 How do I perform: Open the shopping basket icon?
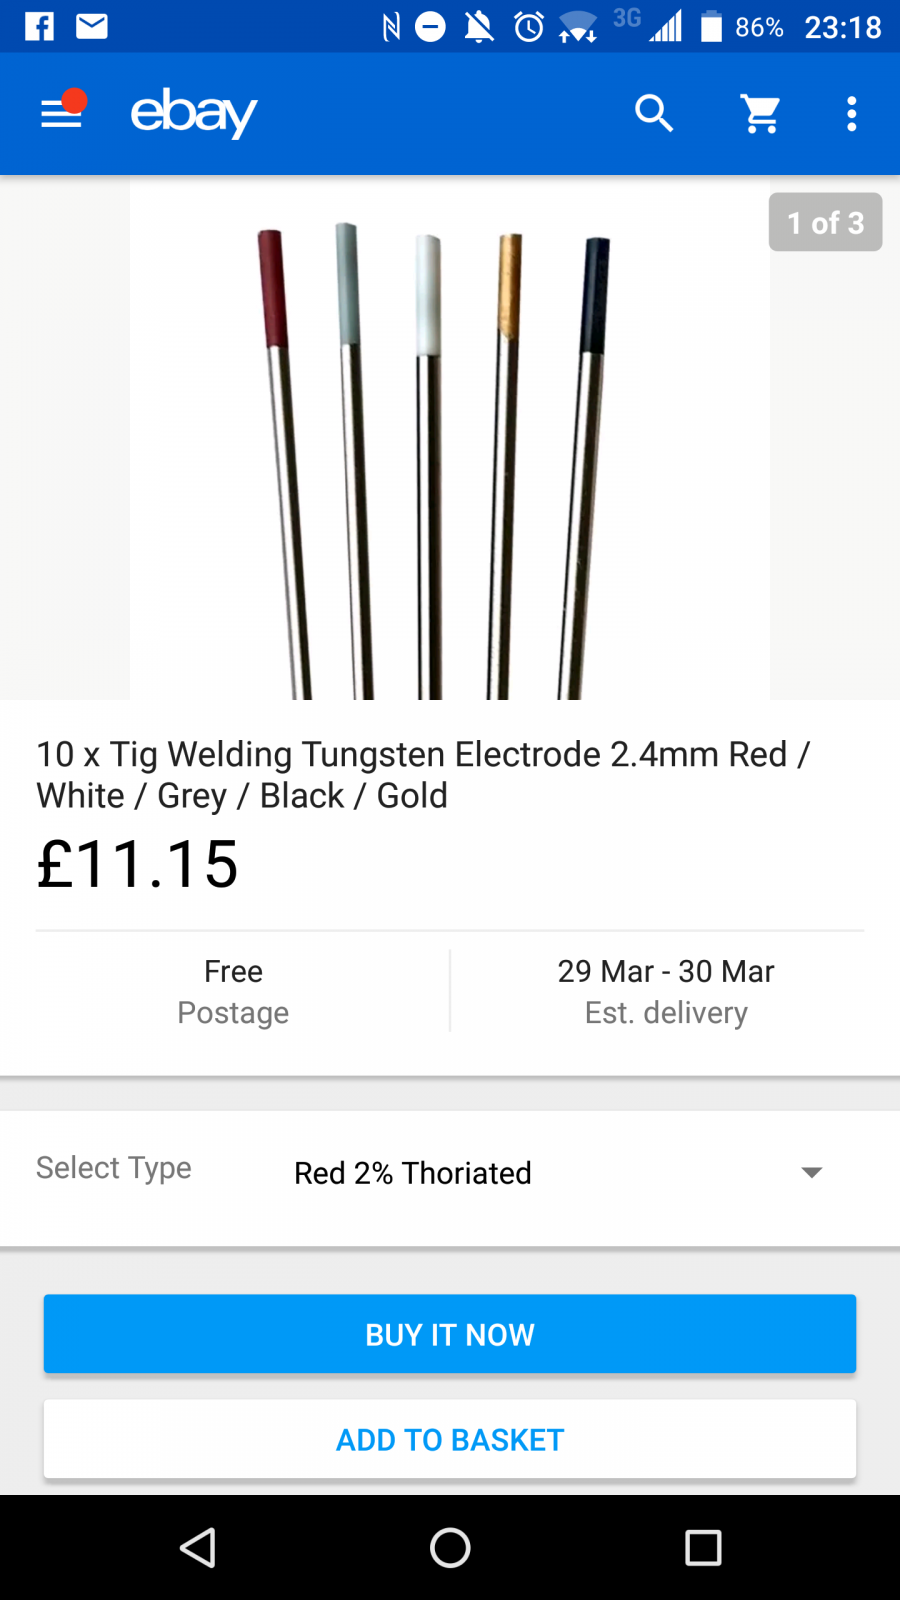click(761, 114)
